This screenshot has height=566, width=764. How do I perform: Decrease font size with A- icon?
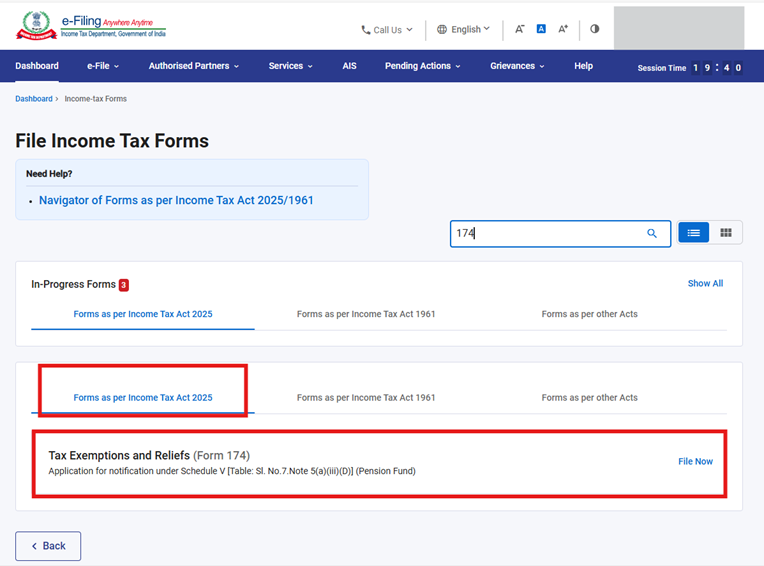coord(519,29)
